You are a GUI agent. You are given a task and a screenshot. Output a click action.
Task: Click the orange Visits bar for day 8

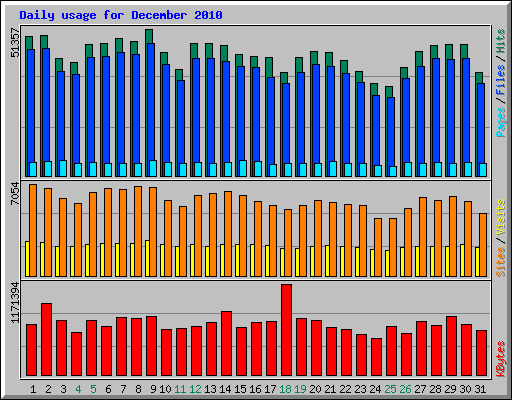[138, 231]
